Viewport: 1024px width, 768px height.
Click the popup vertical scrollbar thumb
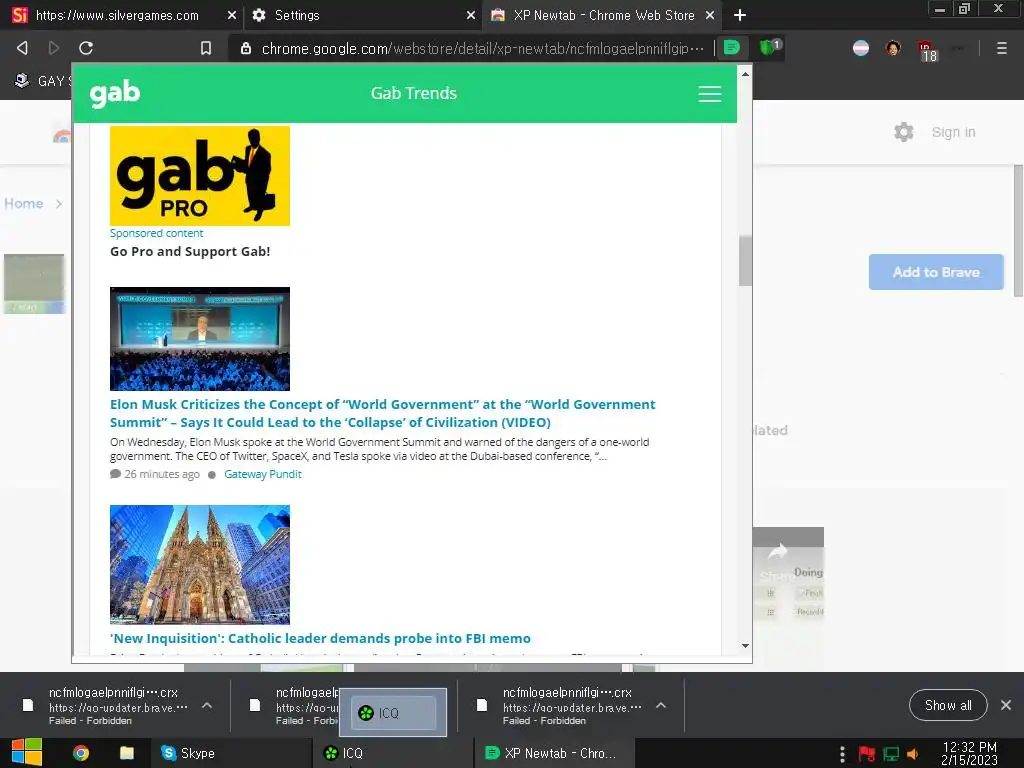[745, 261]
